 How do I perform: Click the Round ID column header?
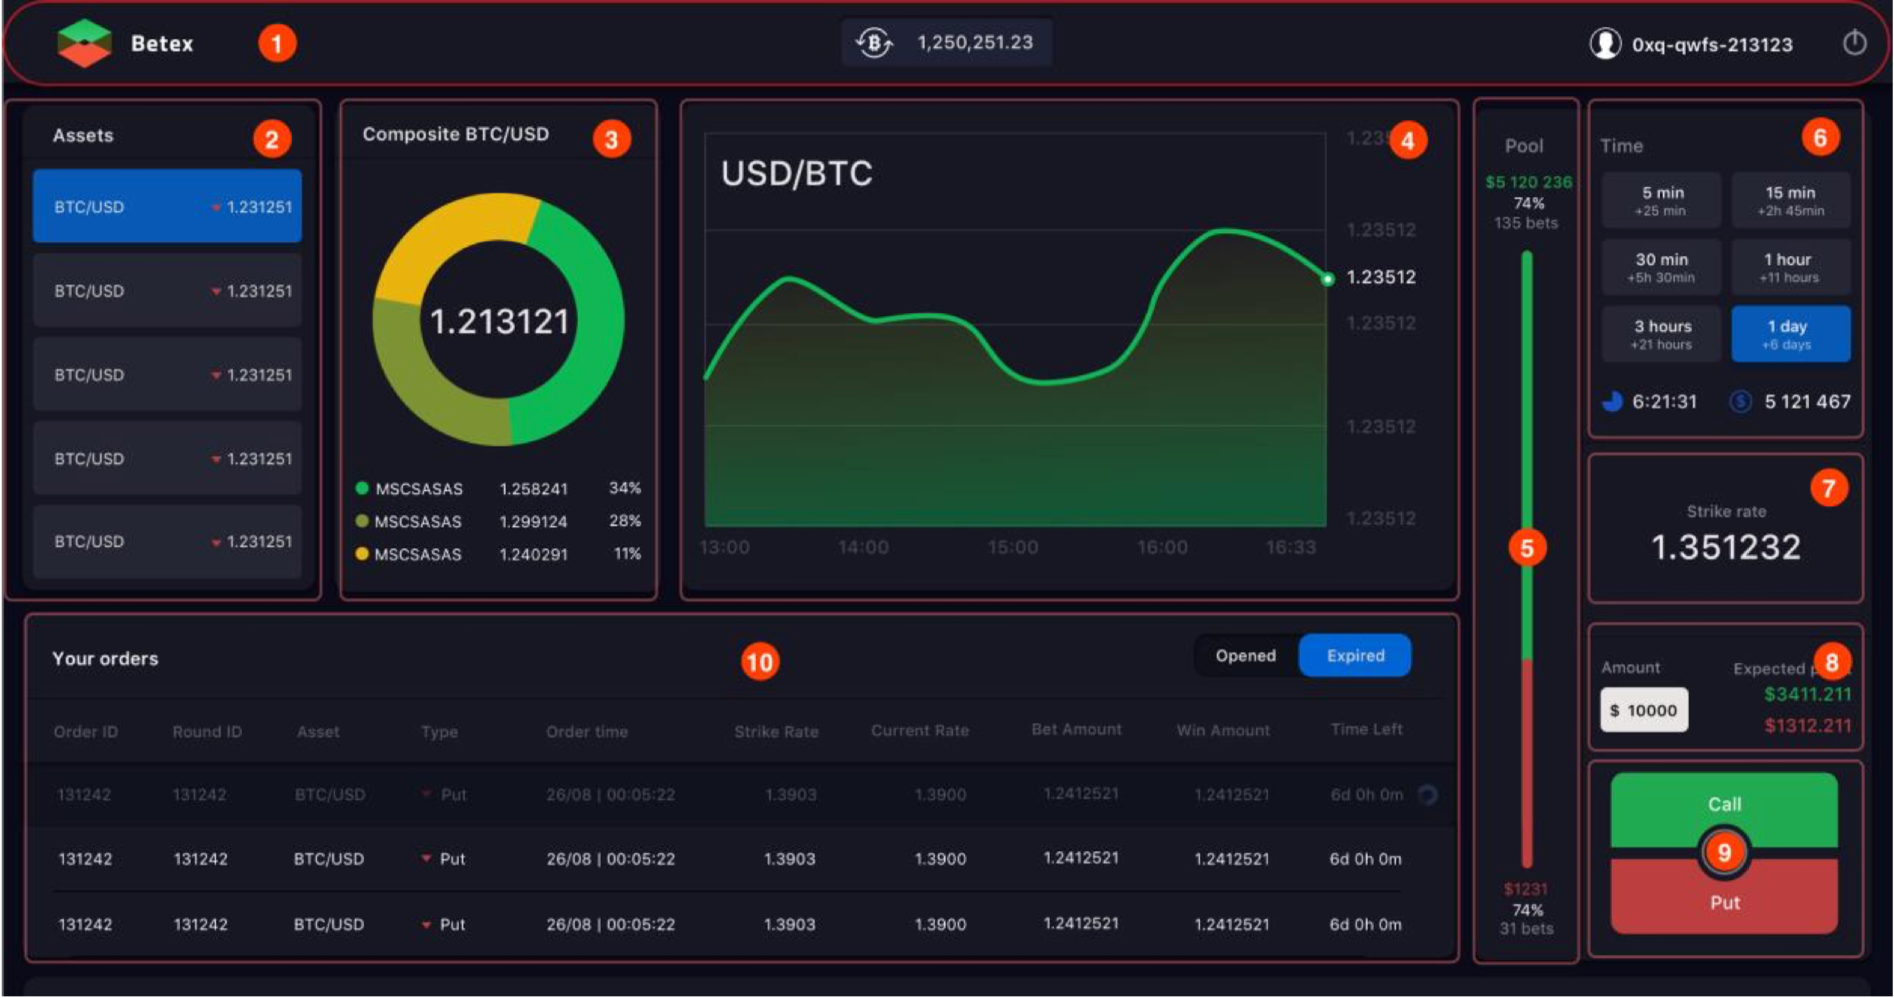pyautogui.click(x=207, y=731)
